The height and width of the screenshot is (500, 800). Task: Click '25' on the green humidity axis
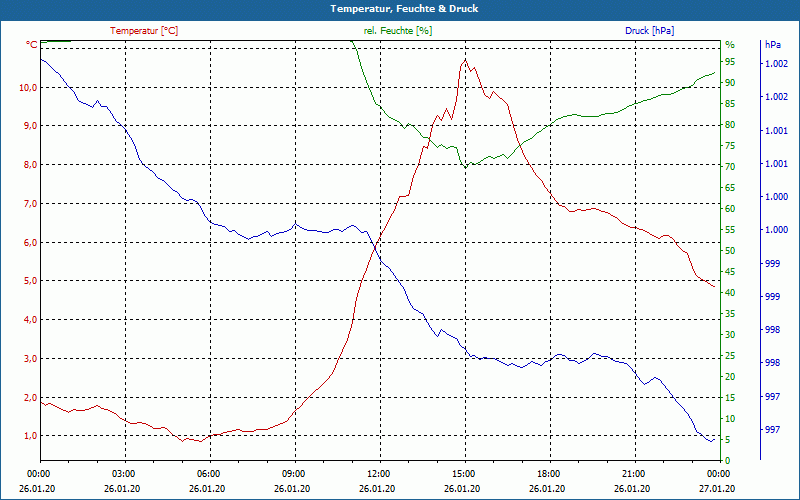pos(730,356)
